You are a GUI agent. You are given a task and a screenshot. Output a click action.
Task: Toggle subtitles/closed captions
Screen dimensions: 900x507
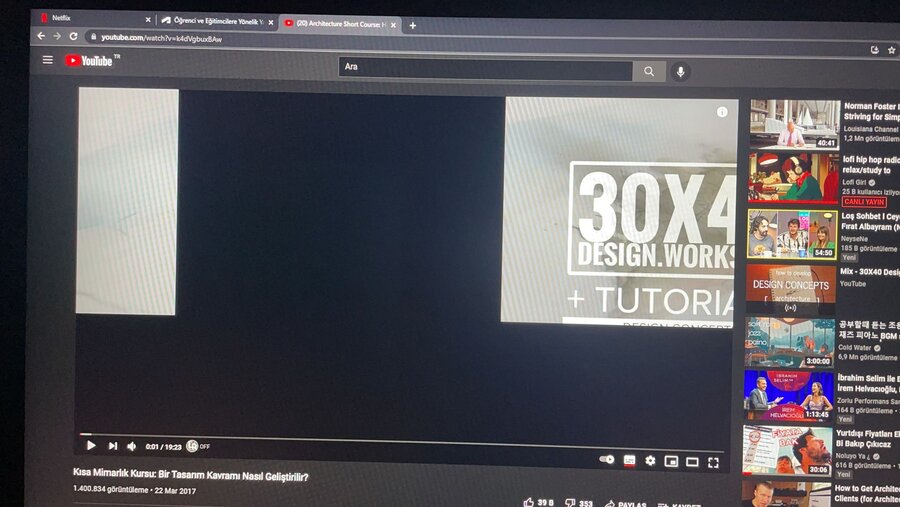coord(629,460)
